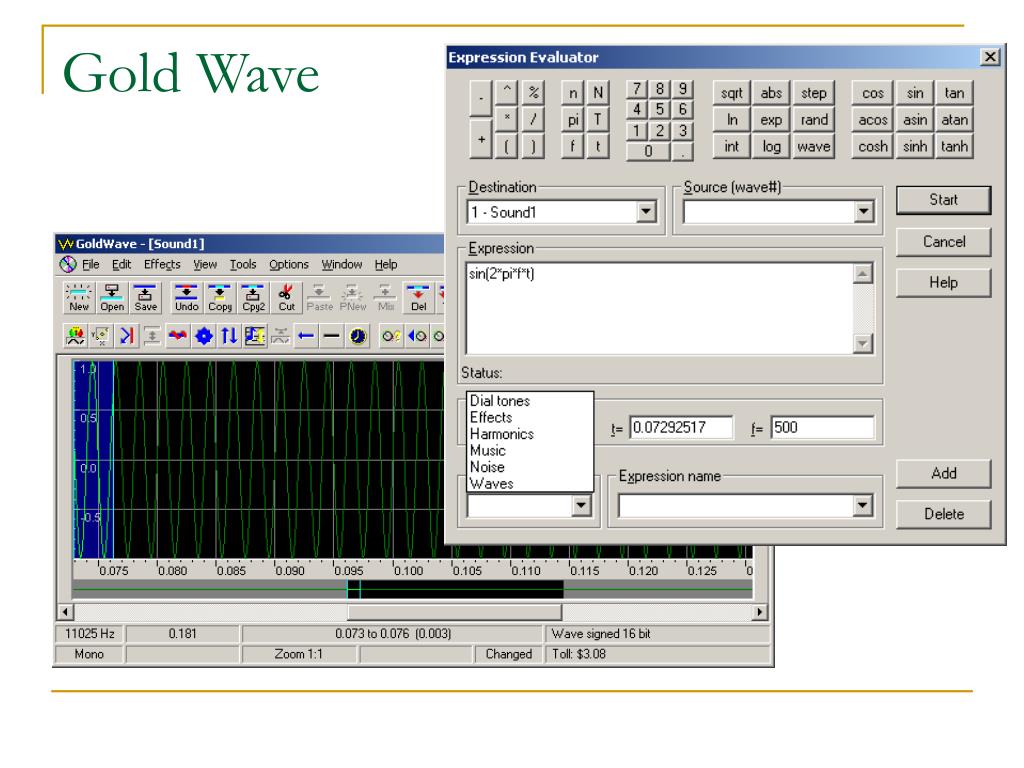This screenshot has height=768, width=1024.
Task: Open the Options menu
Action: tap(289, 264)
